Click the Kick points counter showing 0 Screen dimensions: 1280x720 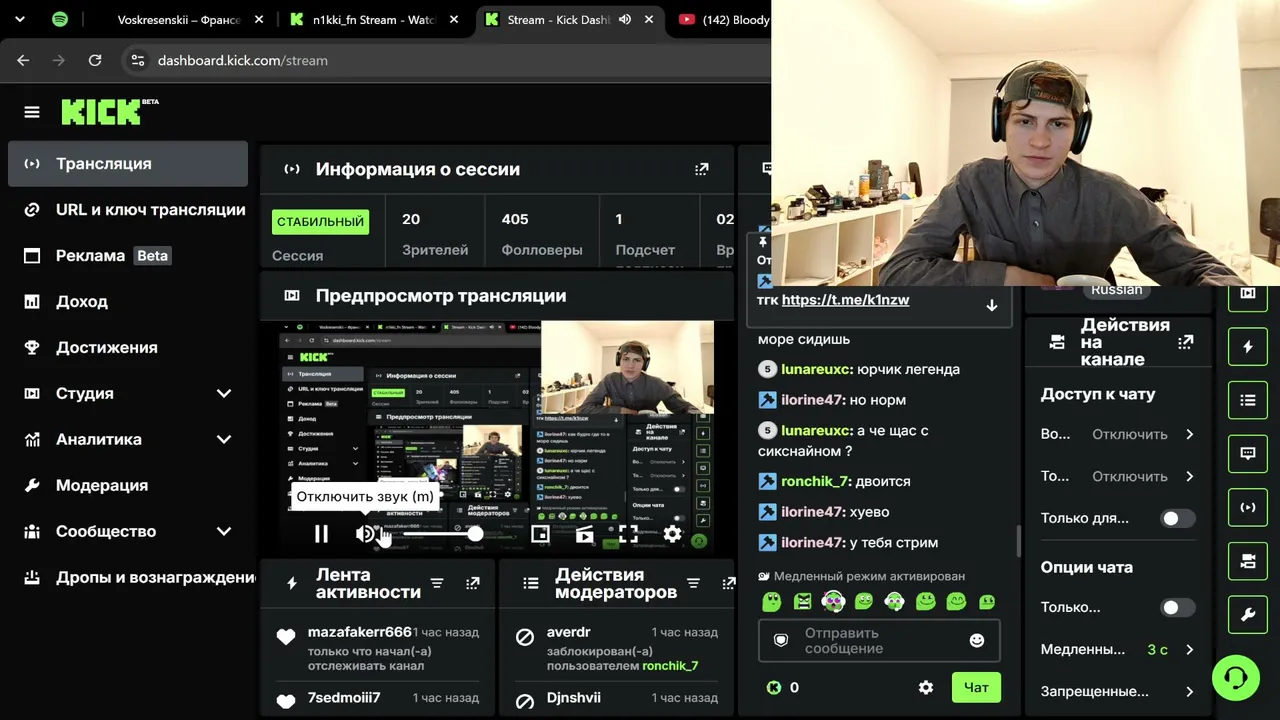pyautogui.click(x=782, y=687)
